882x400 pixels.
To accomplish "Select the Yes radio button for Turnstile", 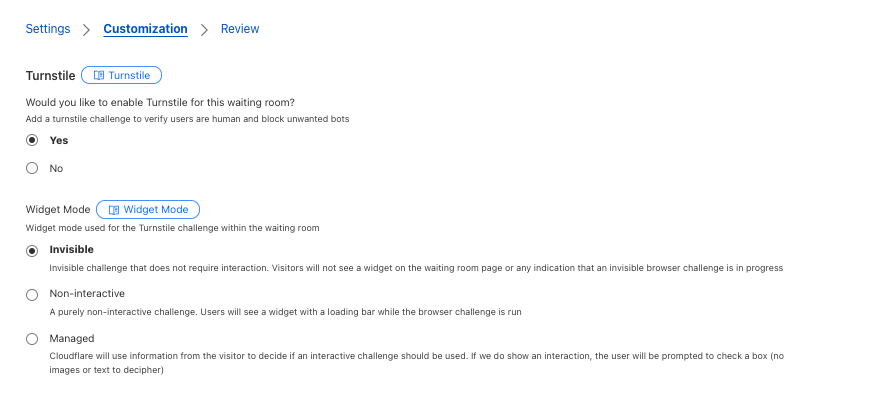I will click(32, 140).
